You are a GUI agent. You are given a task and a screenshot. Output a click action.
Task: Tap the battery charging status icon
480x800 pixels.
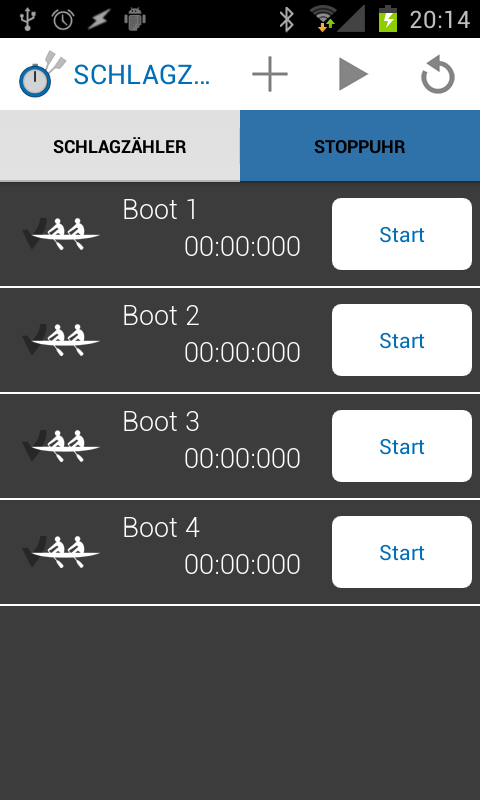[x=388, y=19]
